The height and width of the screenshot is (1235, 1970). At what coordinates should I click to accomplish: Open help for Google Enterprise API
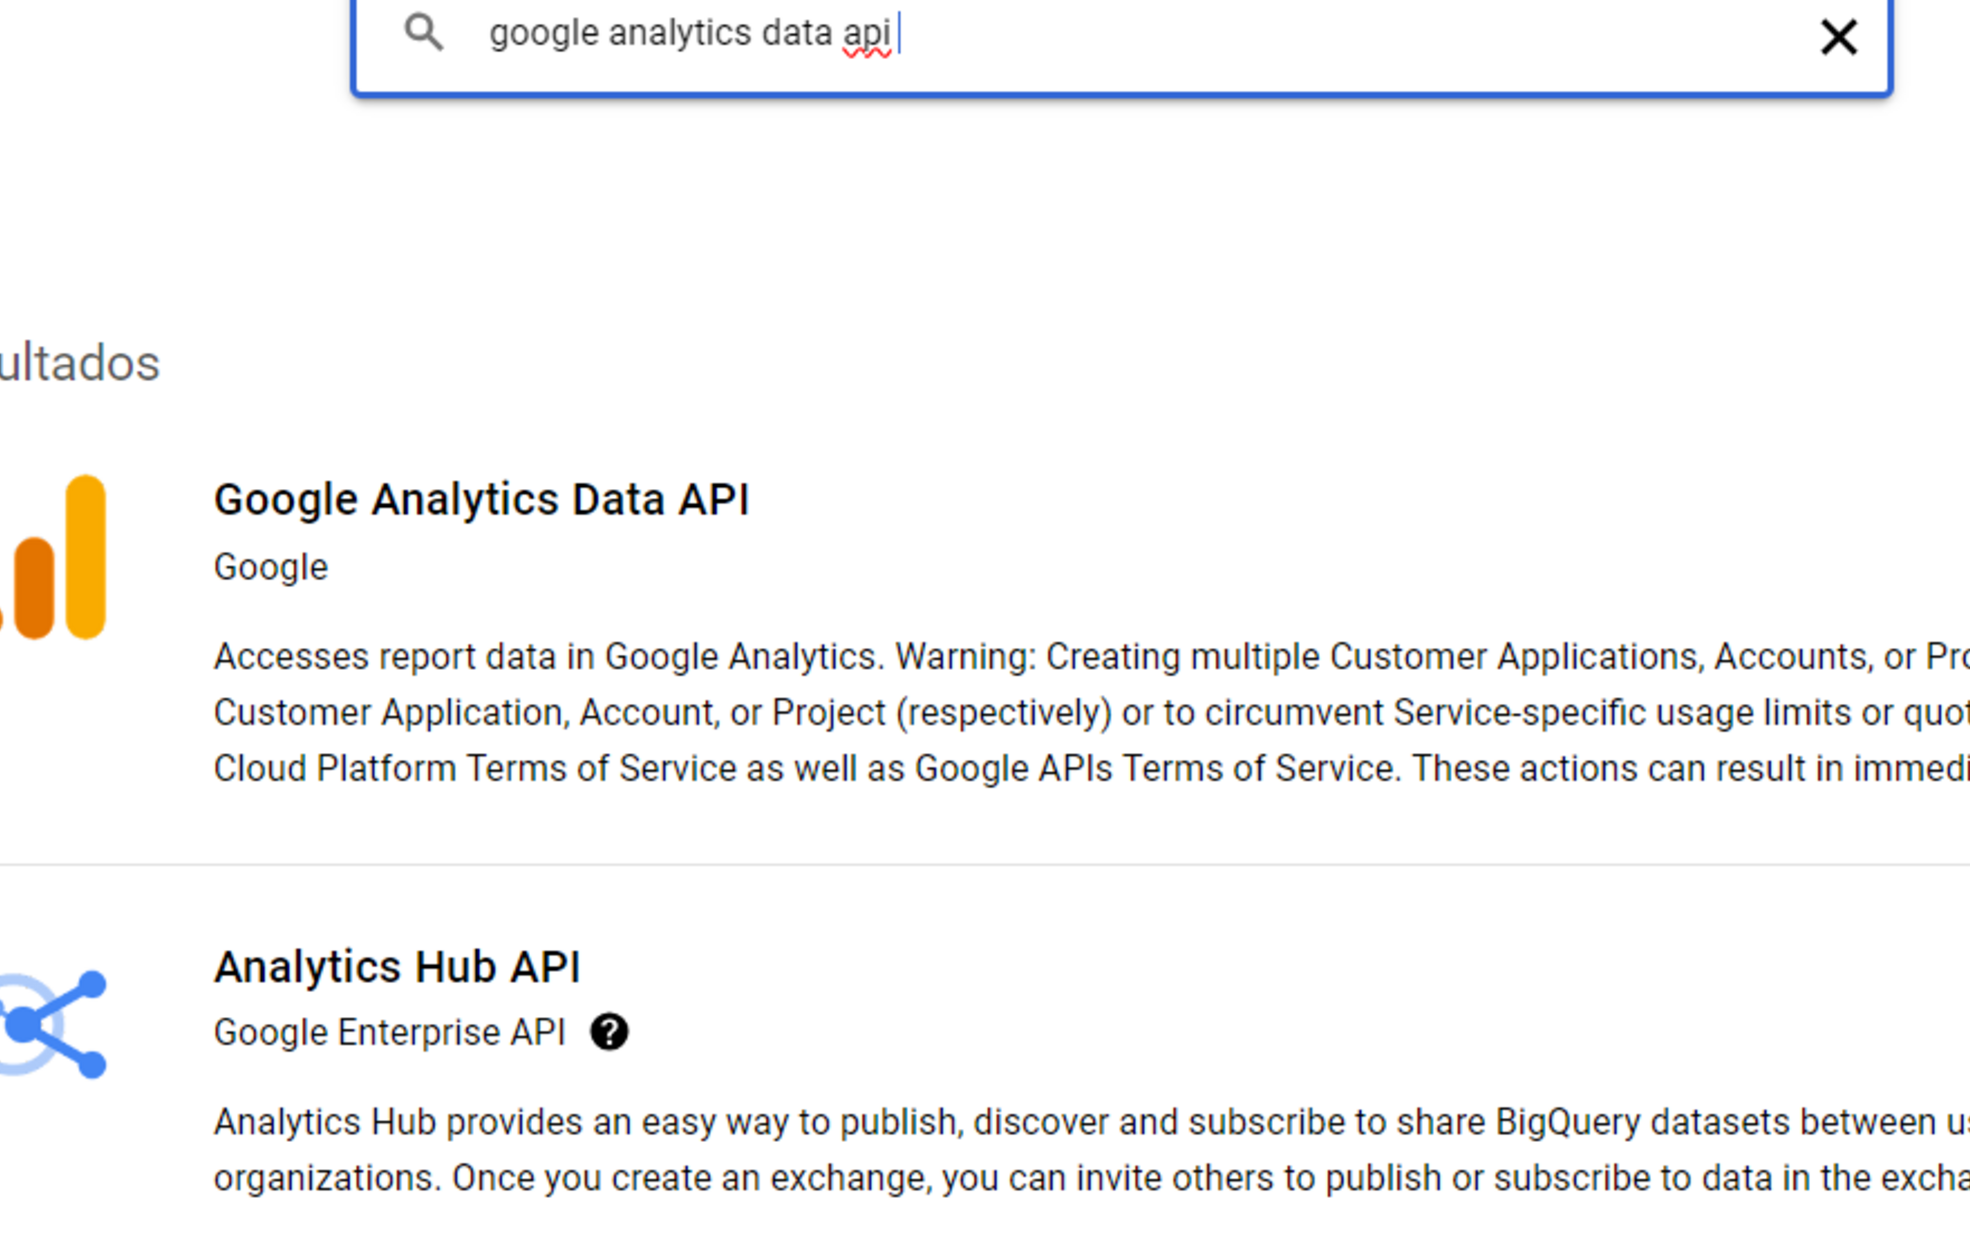[609, 1032]
